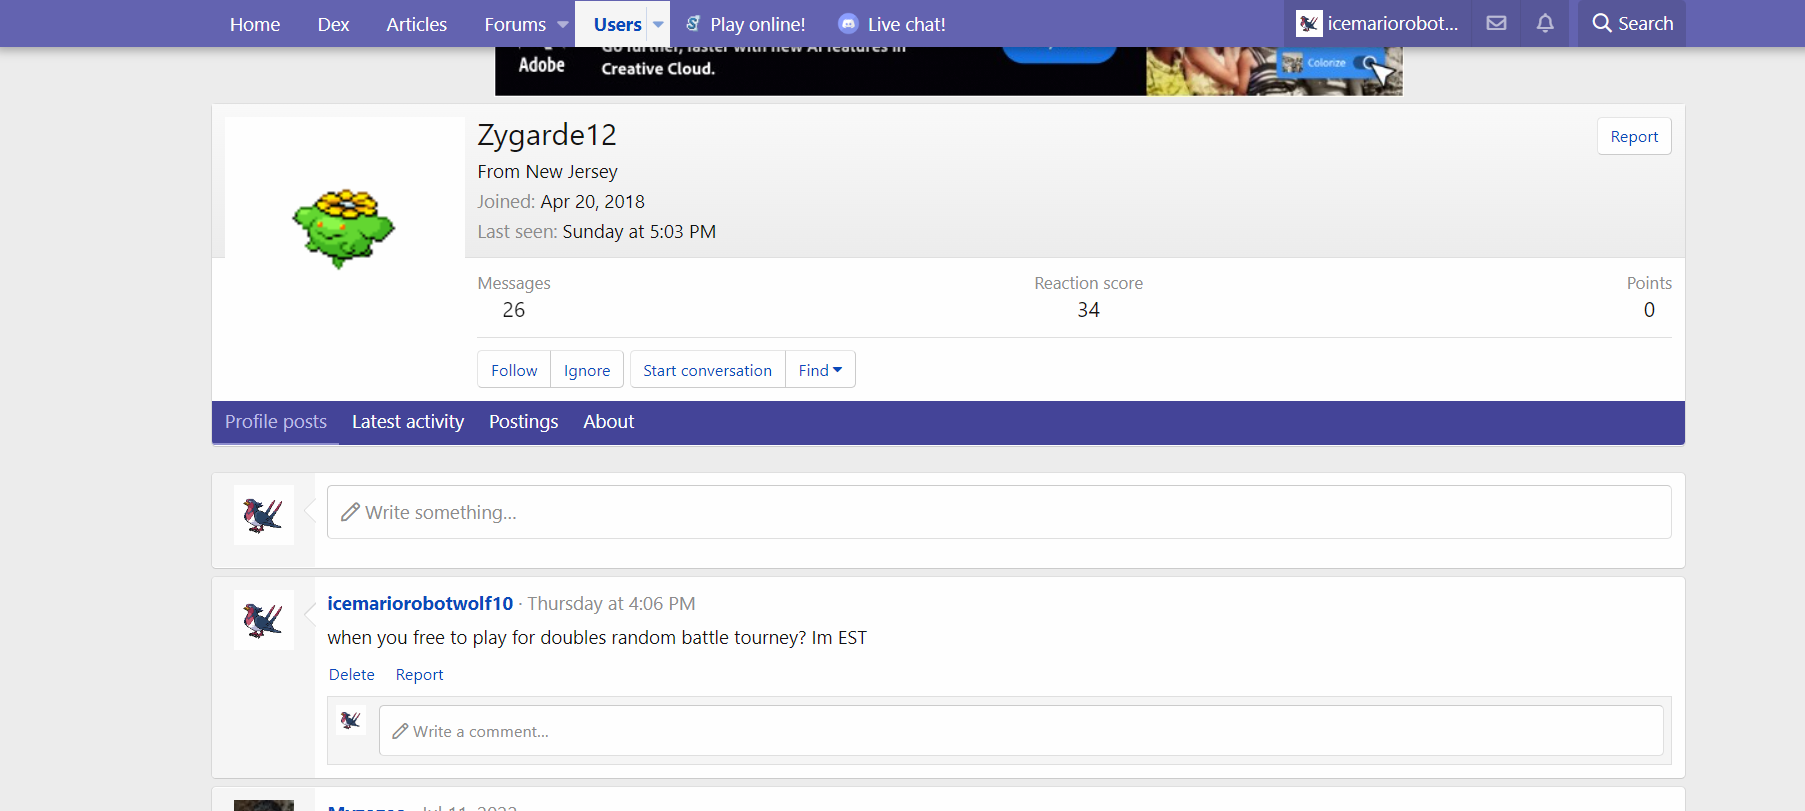Go to Home in navigation
Screen dimensions: 1805x811
coord(255,24)
